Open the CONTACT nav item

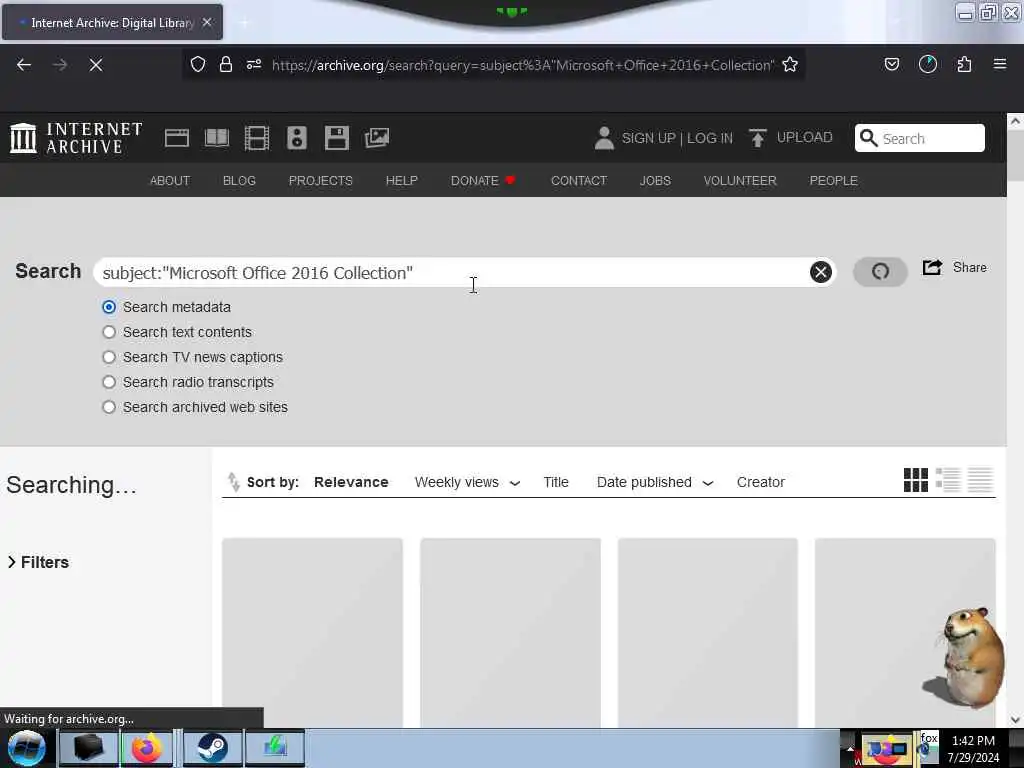click(579, 180)
